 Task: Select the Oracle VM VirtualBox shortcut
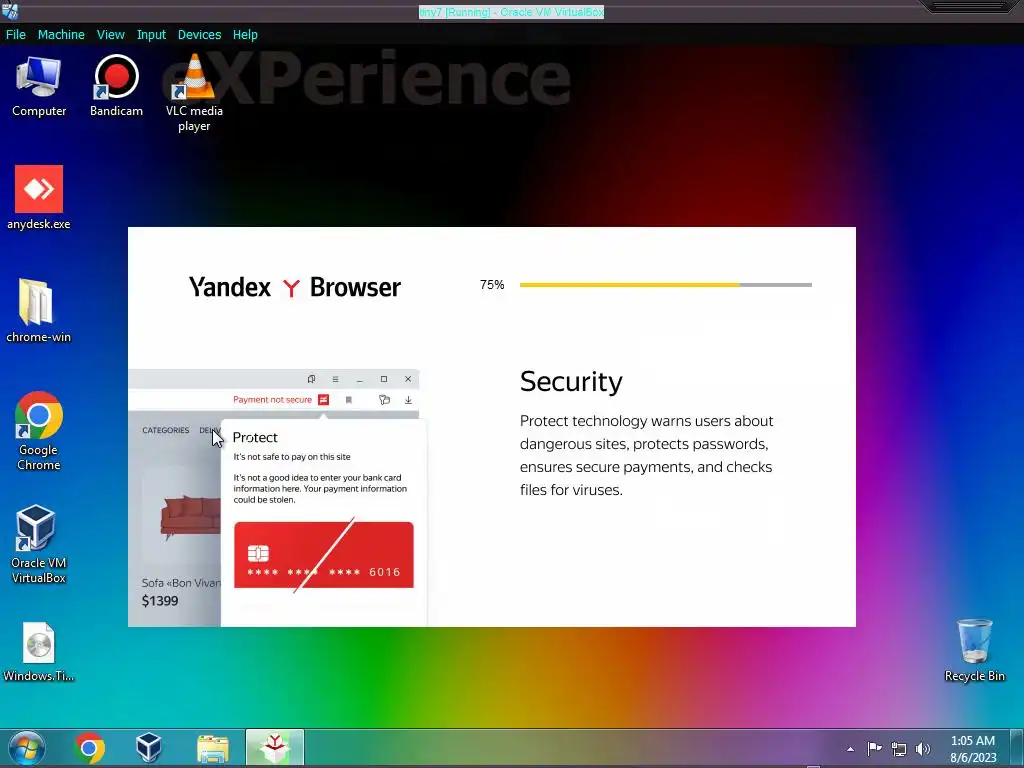(39, 544)
